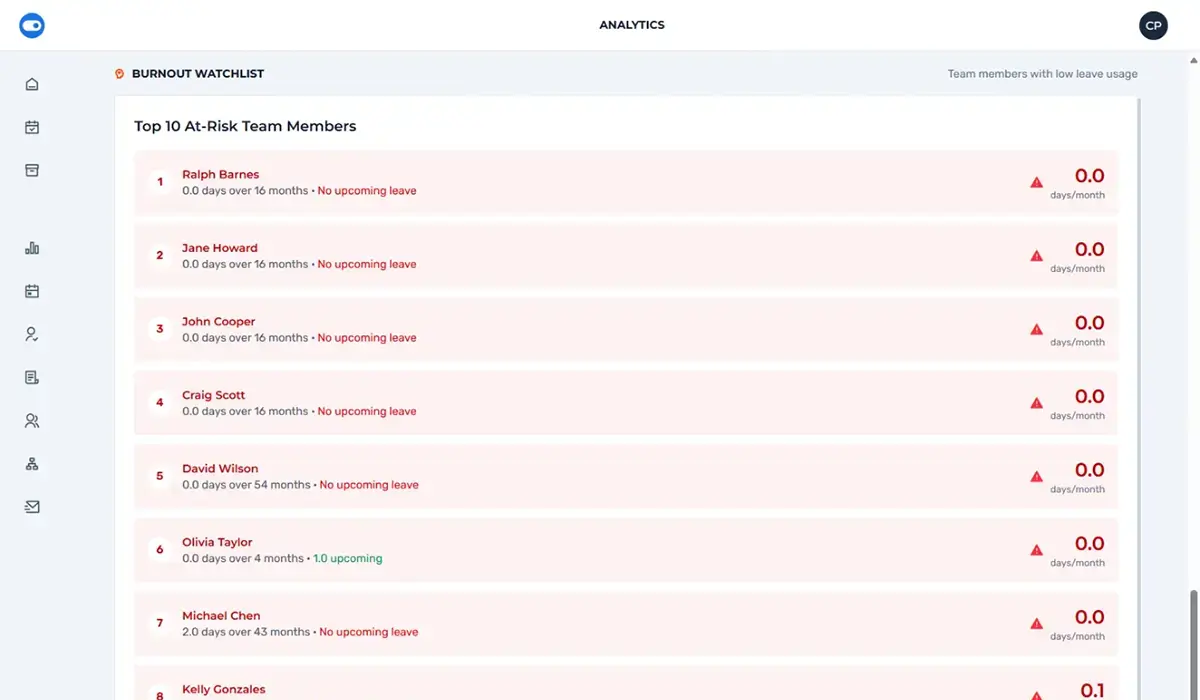Open the reports document icon in sidebar
Image resolution: width=1200 pixels, height=700 pixels.
[x=31, y=377]
